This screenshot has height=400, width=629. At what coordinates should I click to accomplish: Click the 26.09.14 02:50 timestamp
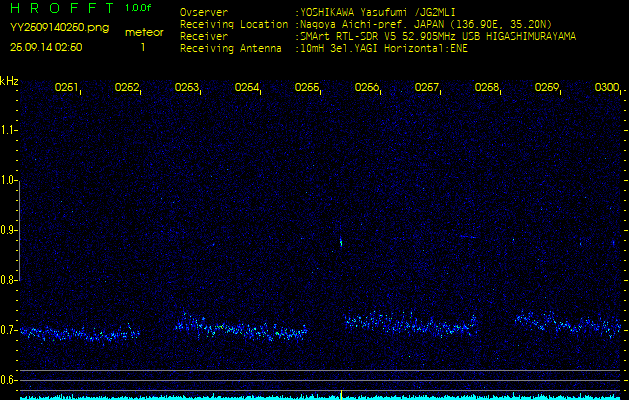[46, 47]
